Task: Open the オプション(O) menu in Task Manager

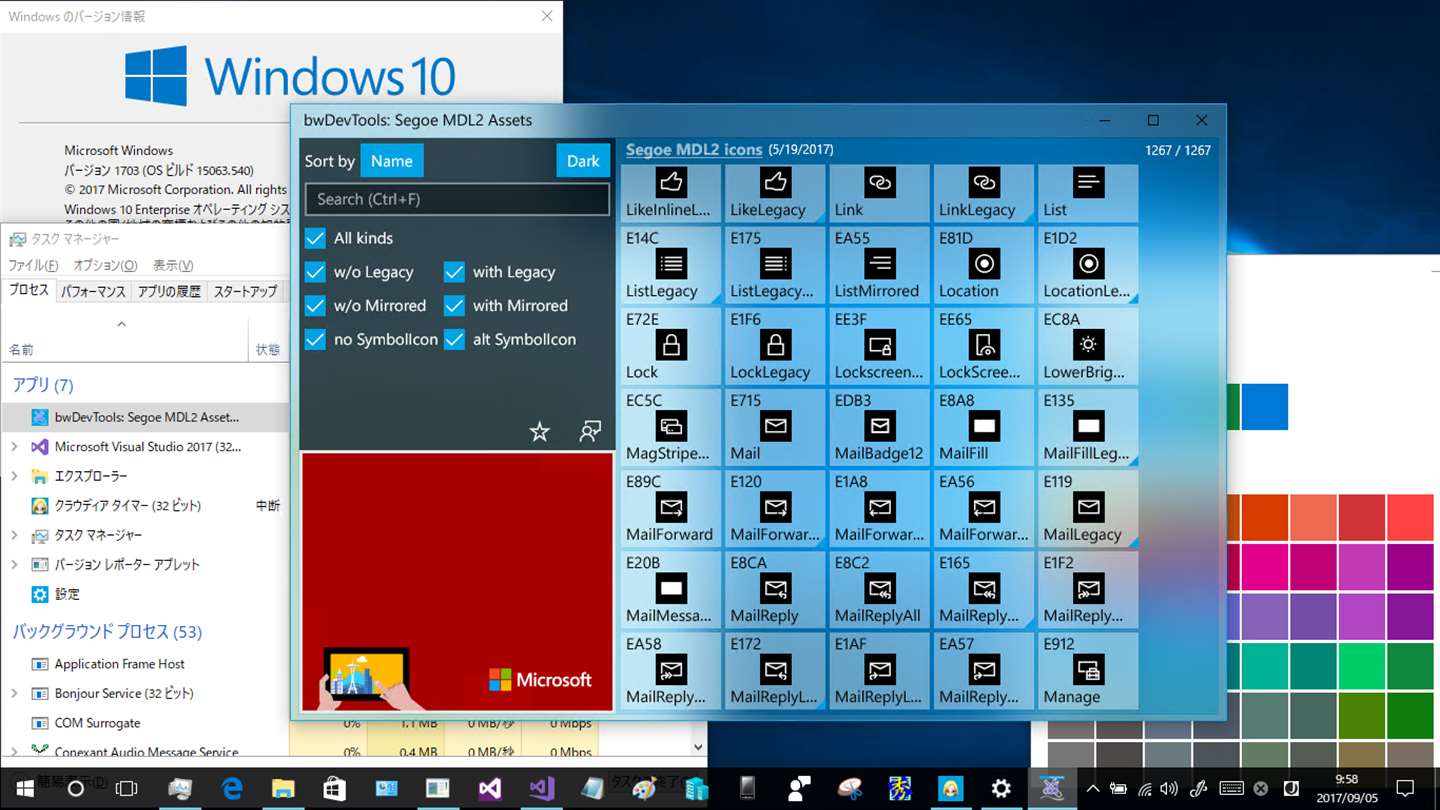Action: click(x=105, y=265)
